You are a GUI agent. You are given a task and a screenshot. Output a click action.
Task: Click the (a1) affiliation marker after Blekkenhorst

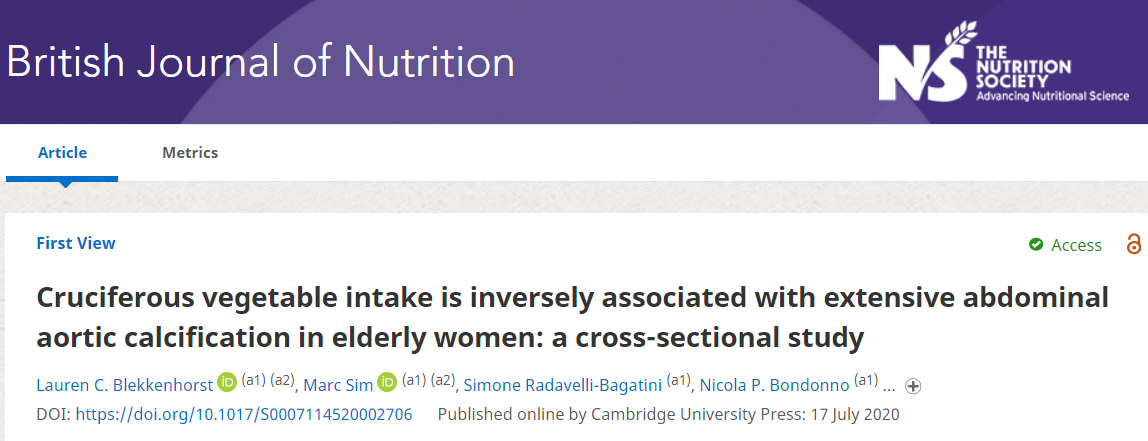pyautogui.click(x=253, y=380)
